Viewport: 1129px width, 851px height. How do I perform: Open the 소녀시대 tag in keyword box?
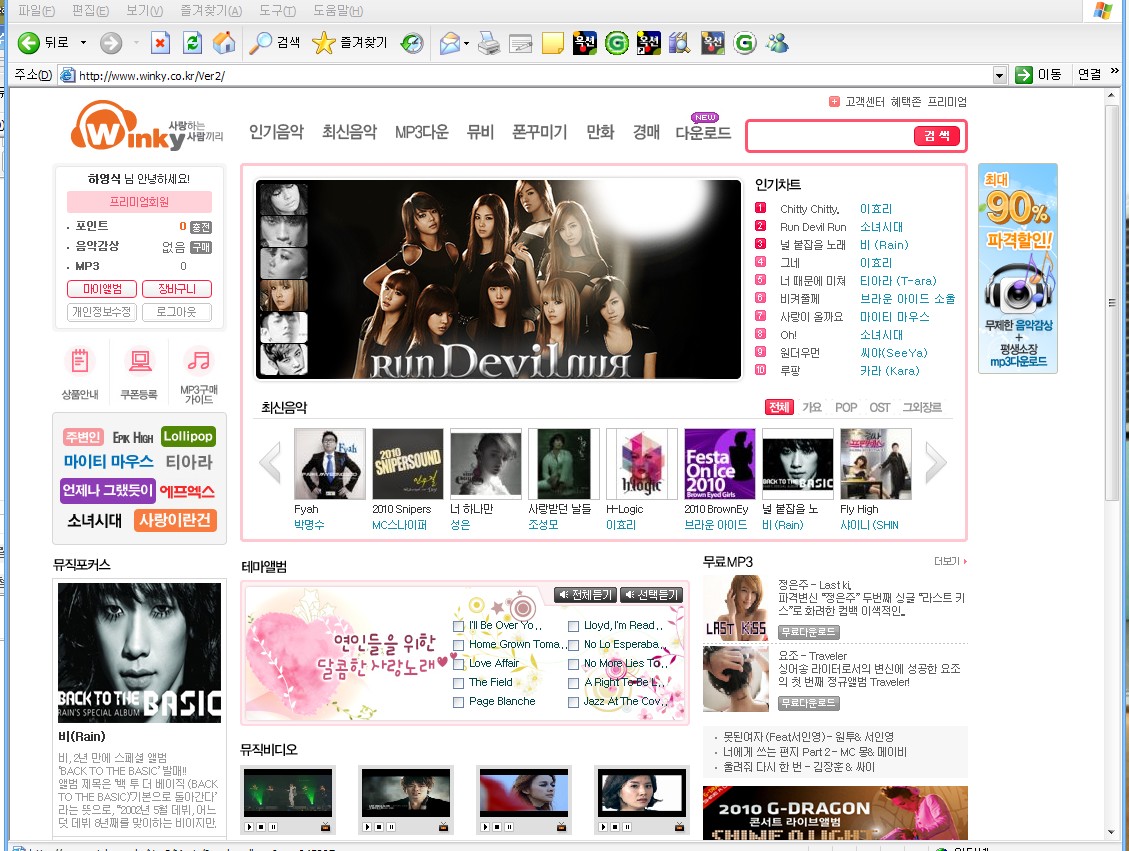click(x=94, y=521)
